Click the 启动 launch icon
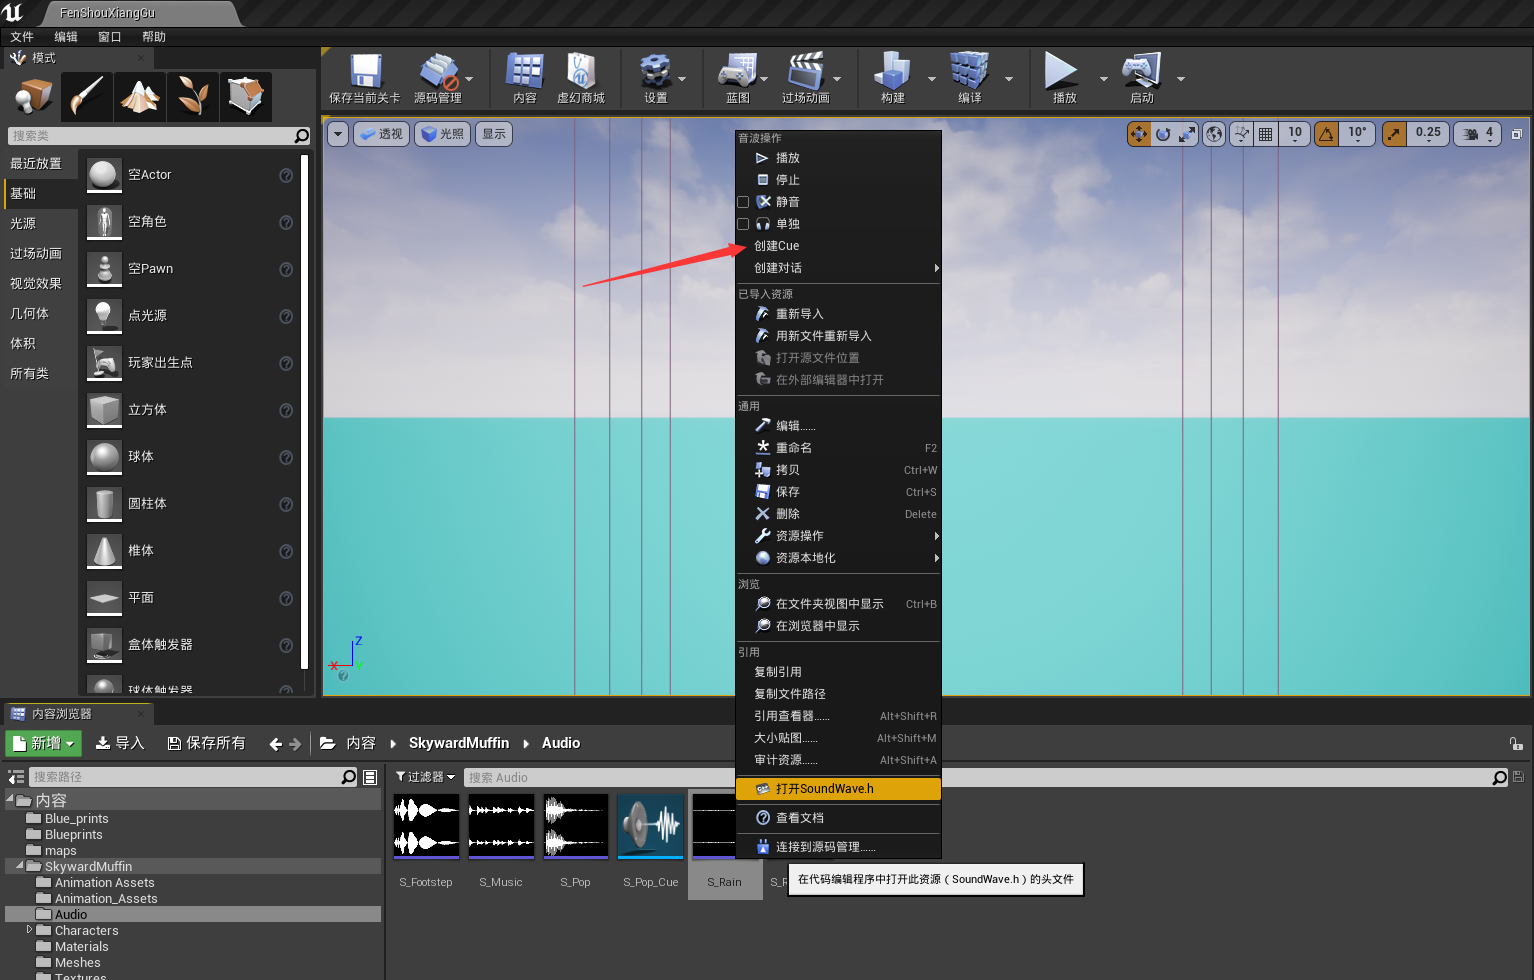Image resolution: width=1534 pixels, height=980 pixels. pyautogui.click(x=1142, y=78)
